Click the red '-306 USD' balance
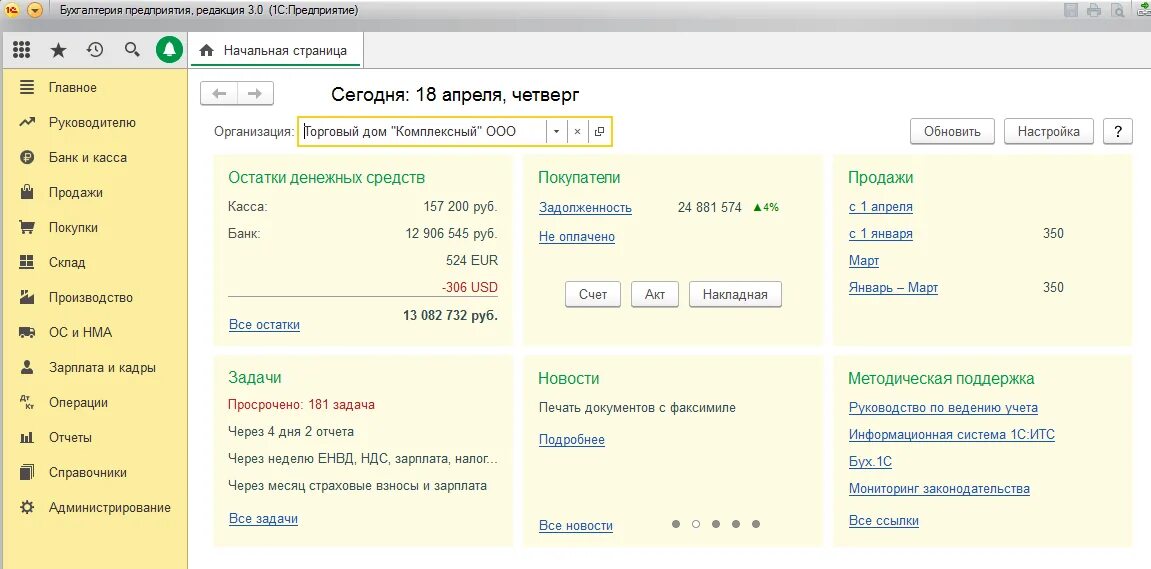This screenshot has width=1151, height=569. pyautogui.click(x=470, y=287)
